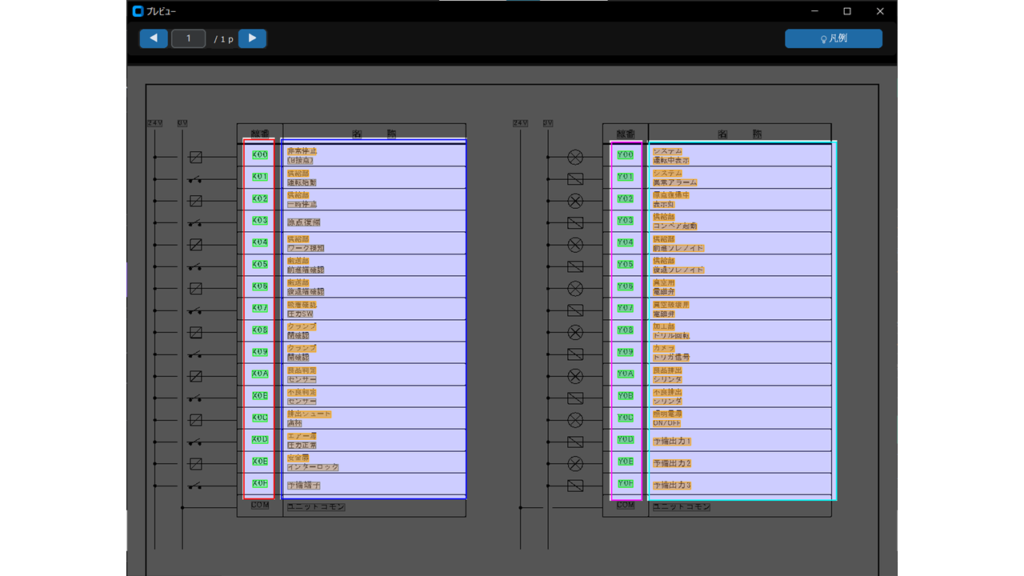The height and width of the screenshot is (576, 1024).
Task: Go to the next preview page
Action: [252, 39]
